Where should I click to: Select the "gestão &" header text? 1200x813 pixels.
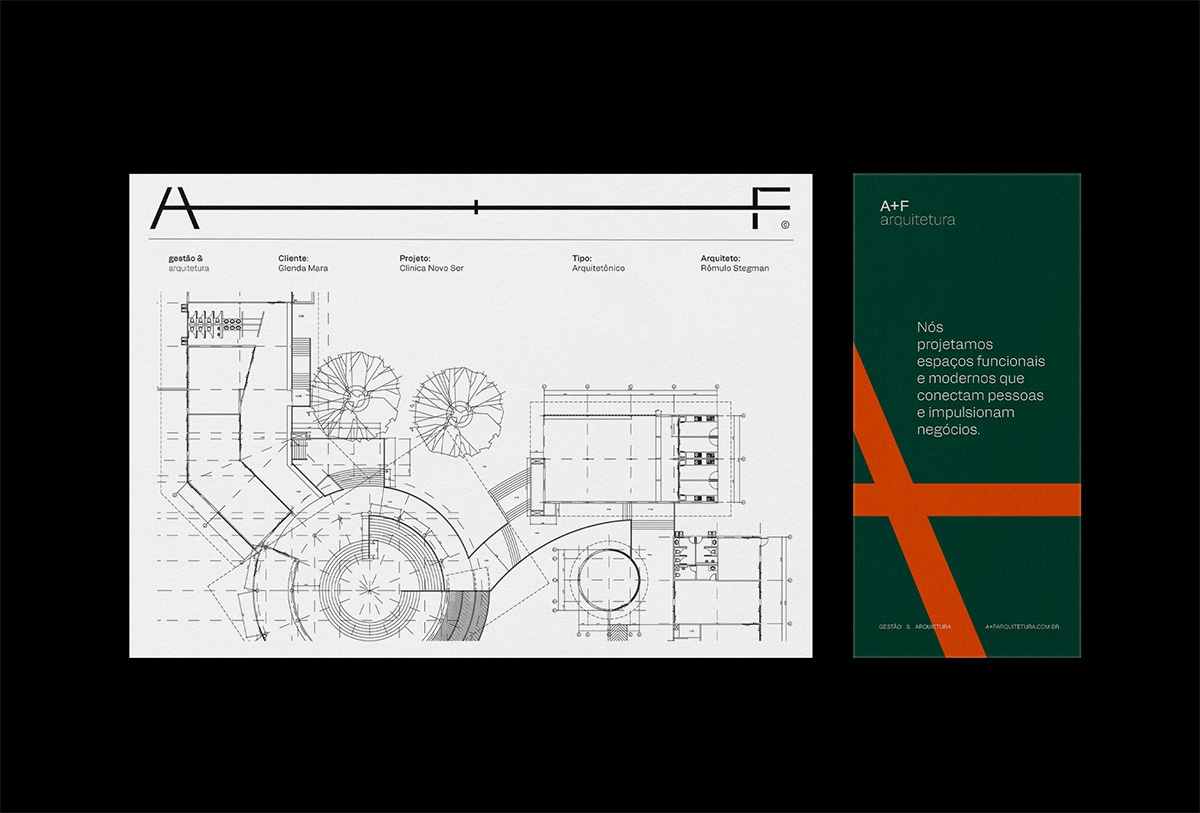click(x=186, y=258)
